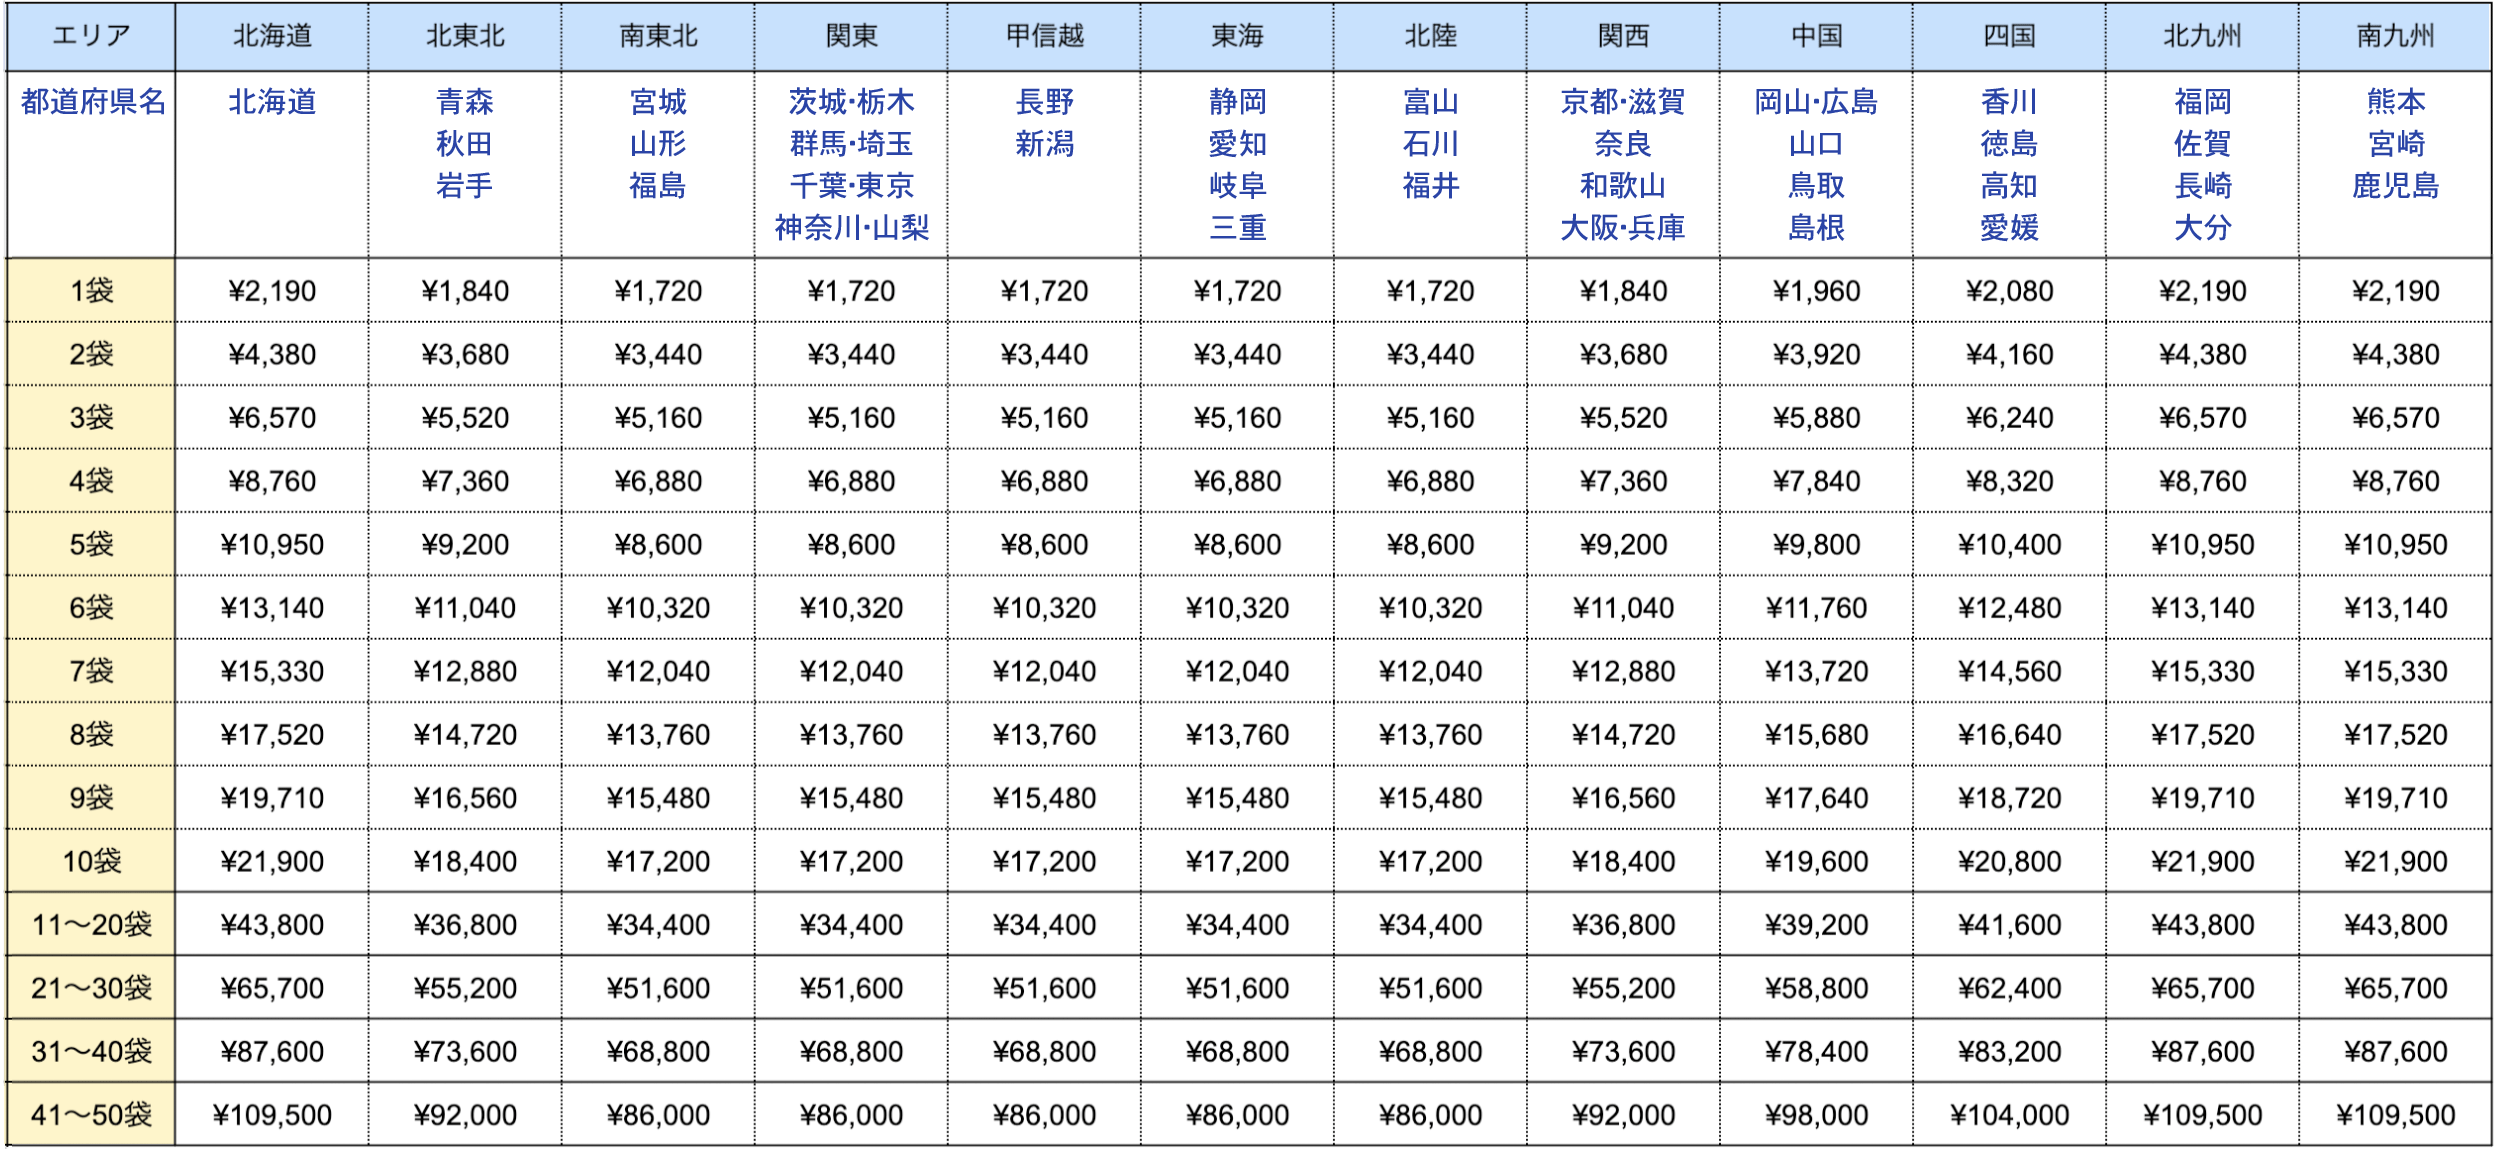Click the ¥7,840 price cell
2495x1152 pixels.
[1816, 481]
